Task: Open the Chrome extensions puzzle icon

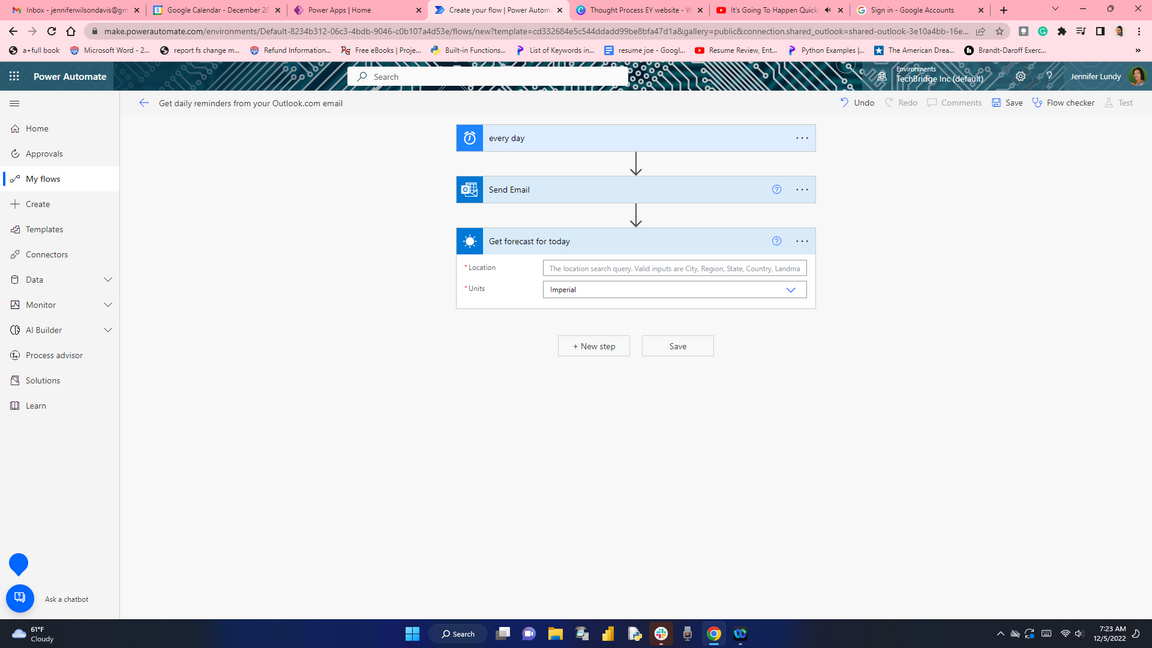Action: pyautogui.click(x=1062, y=32)
